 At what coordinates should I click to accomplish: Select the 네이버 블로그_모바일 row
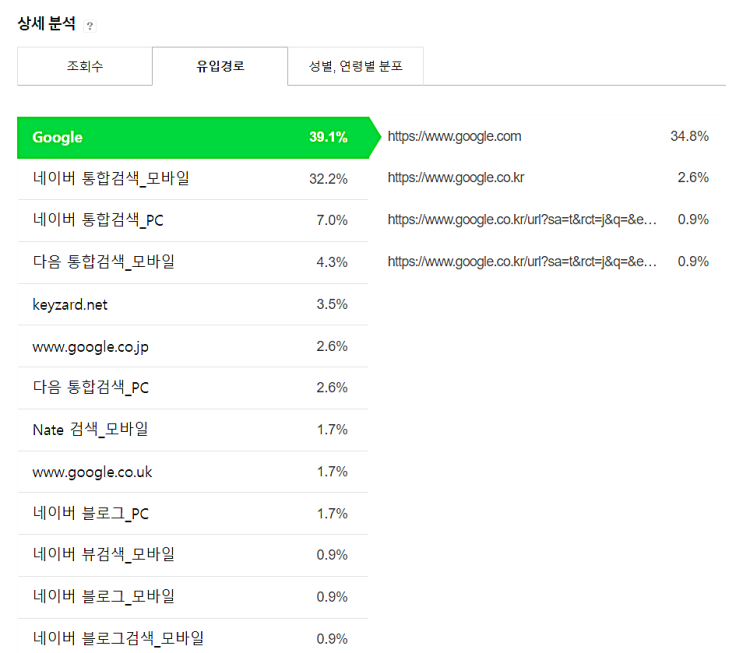(193, 597)
